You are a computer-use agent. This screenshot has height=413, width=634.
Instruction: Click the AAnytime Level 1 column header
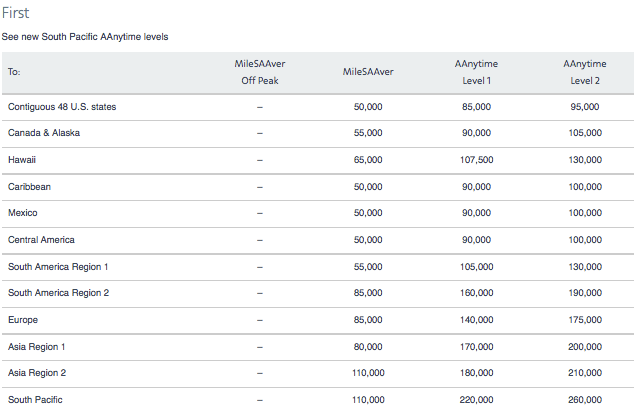(476, 72)
